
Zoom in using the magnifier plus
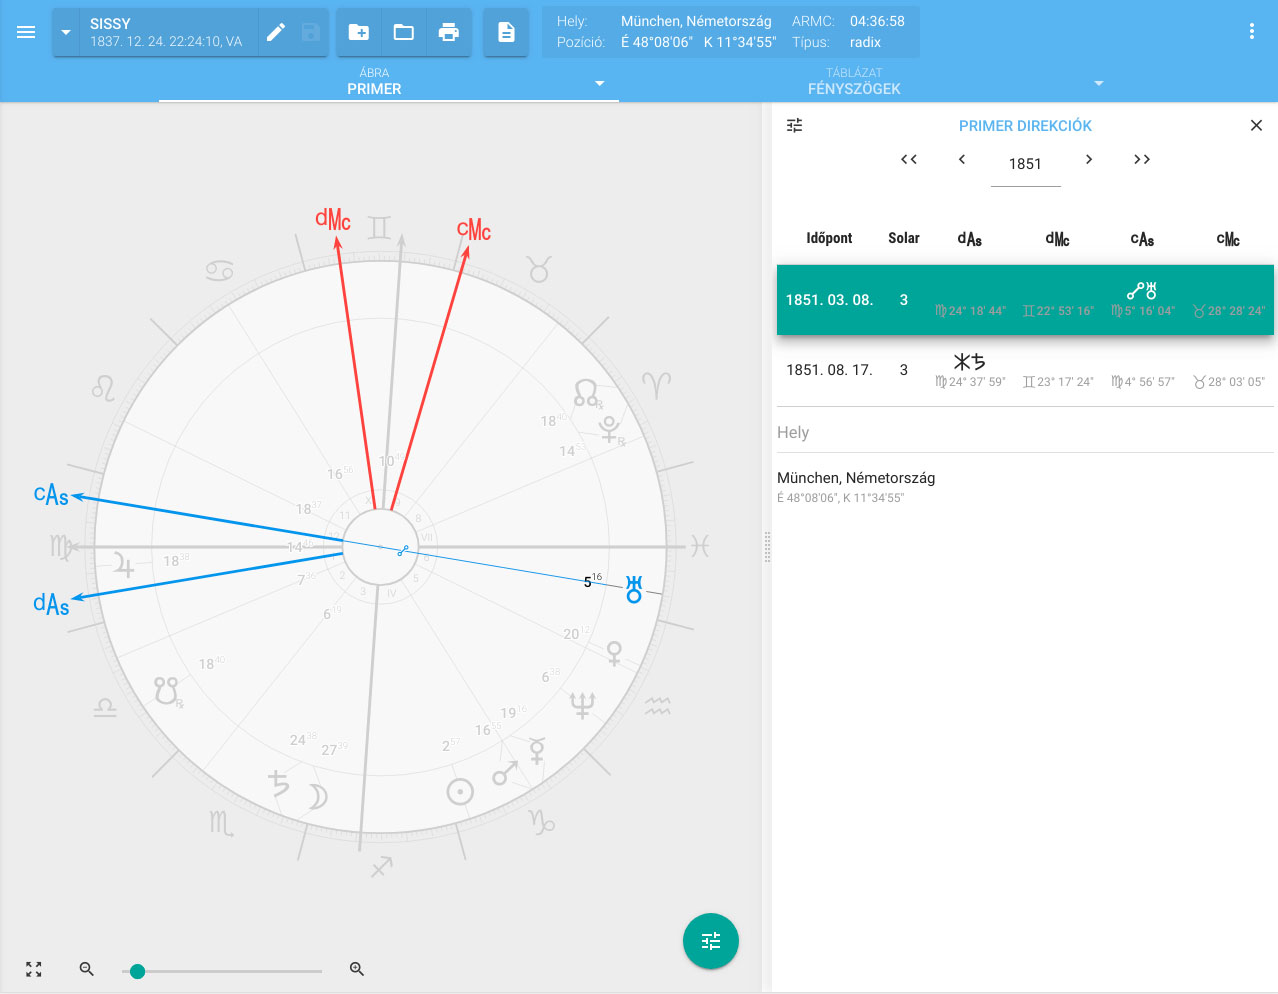(x=357, y=969)
